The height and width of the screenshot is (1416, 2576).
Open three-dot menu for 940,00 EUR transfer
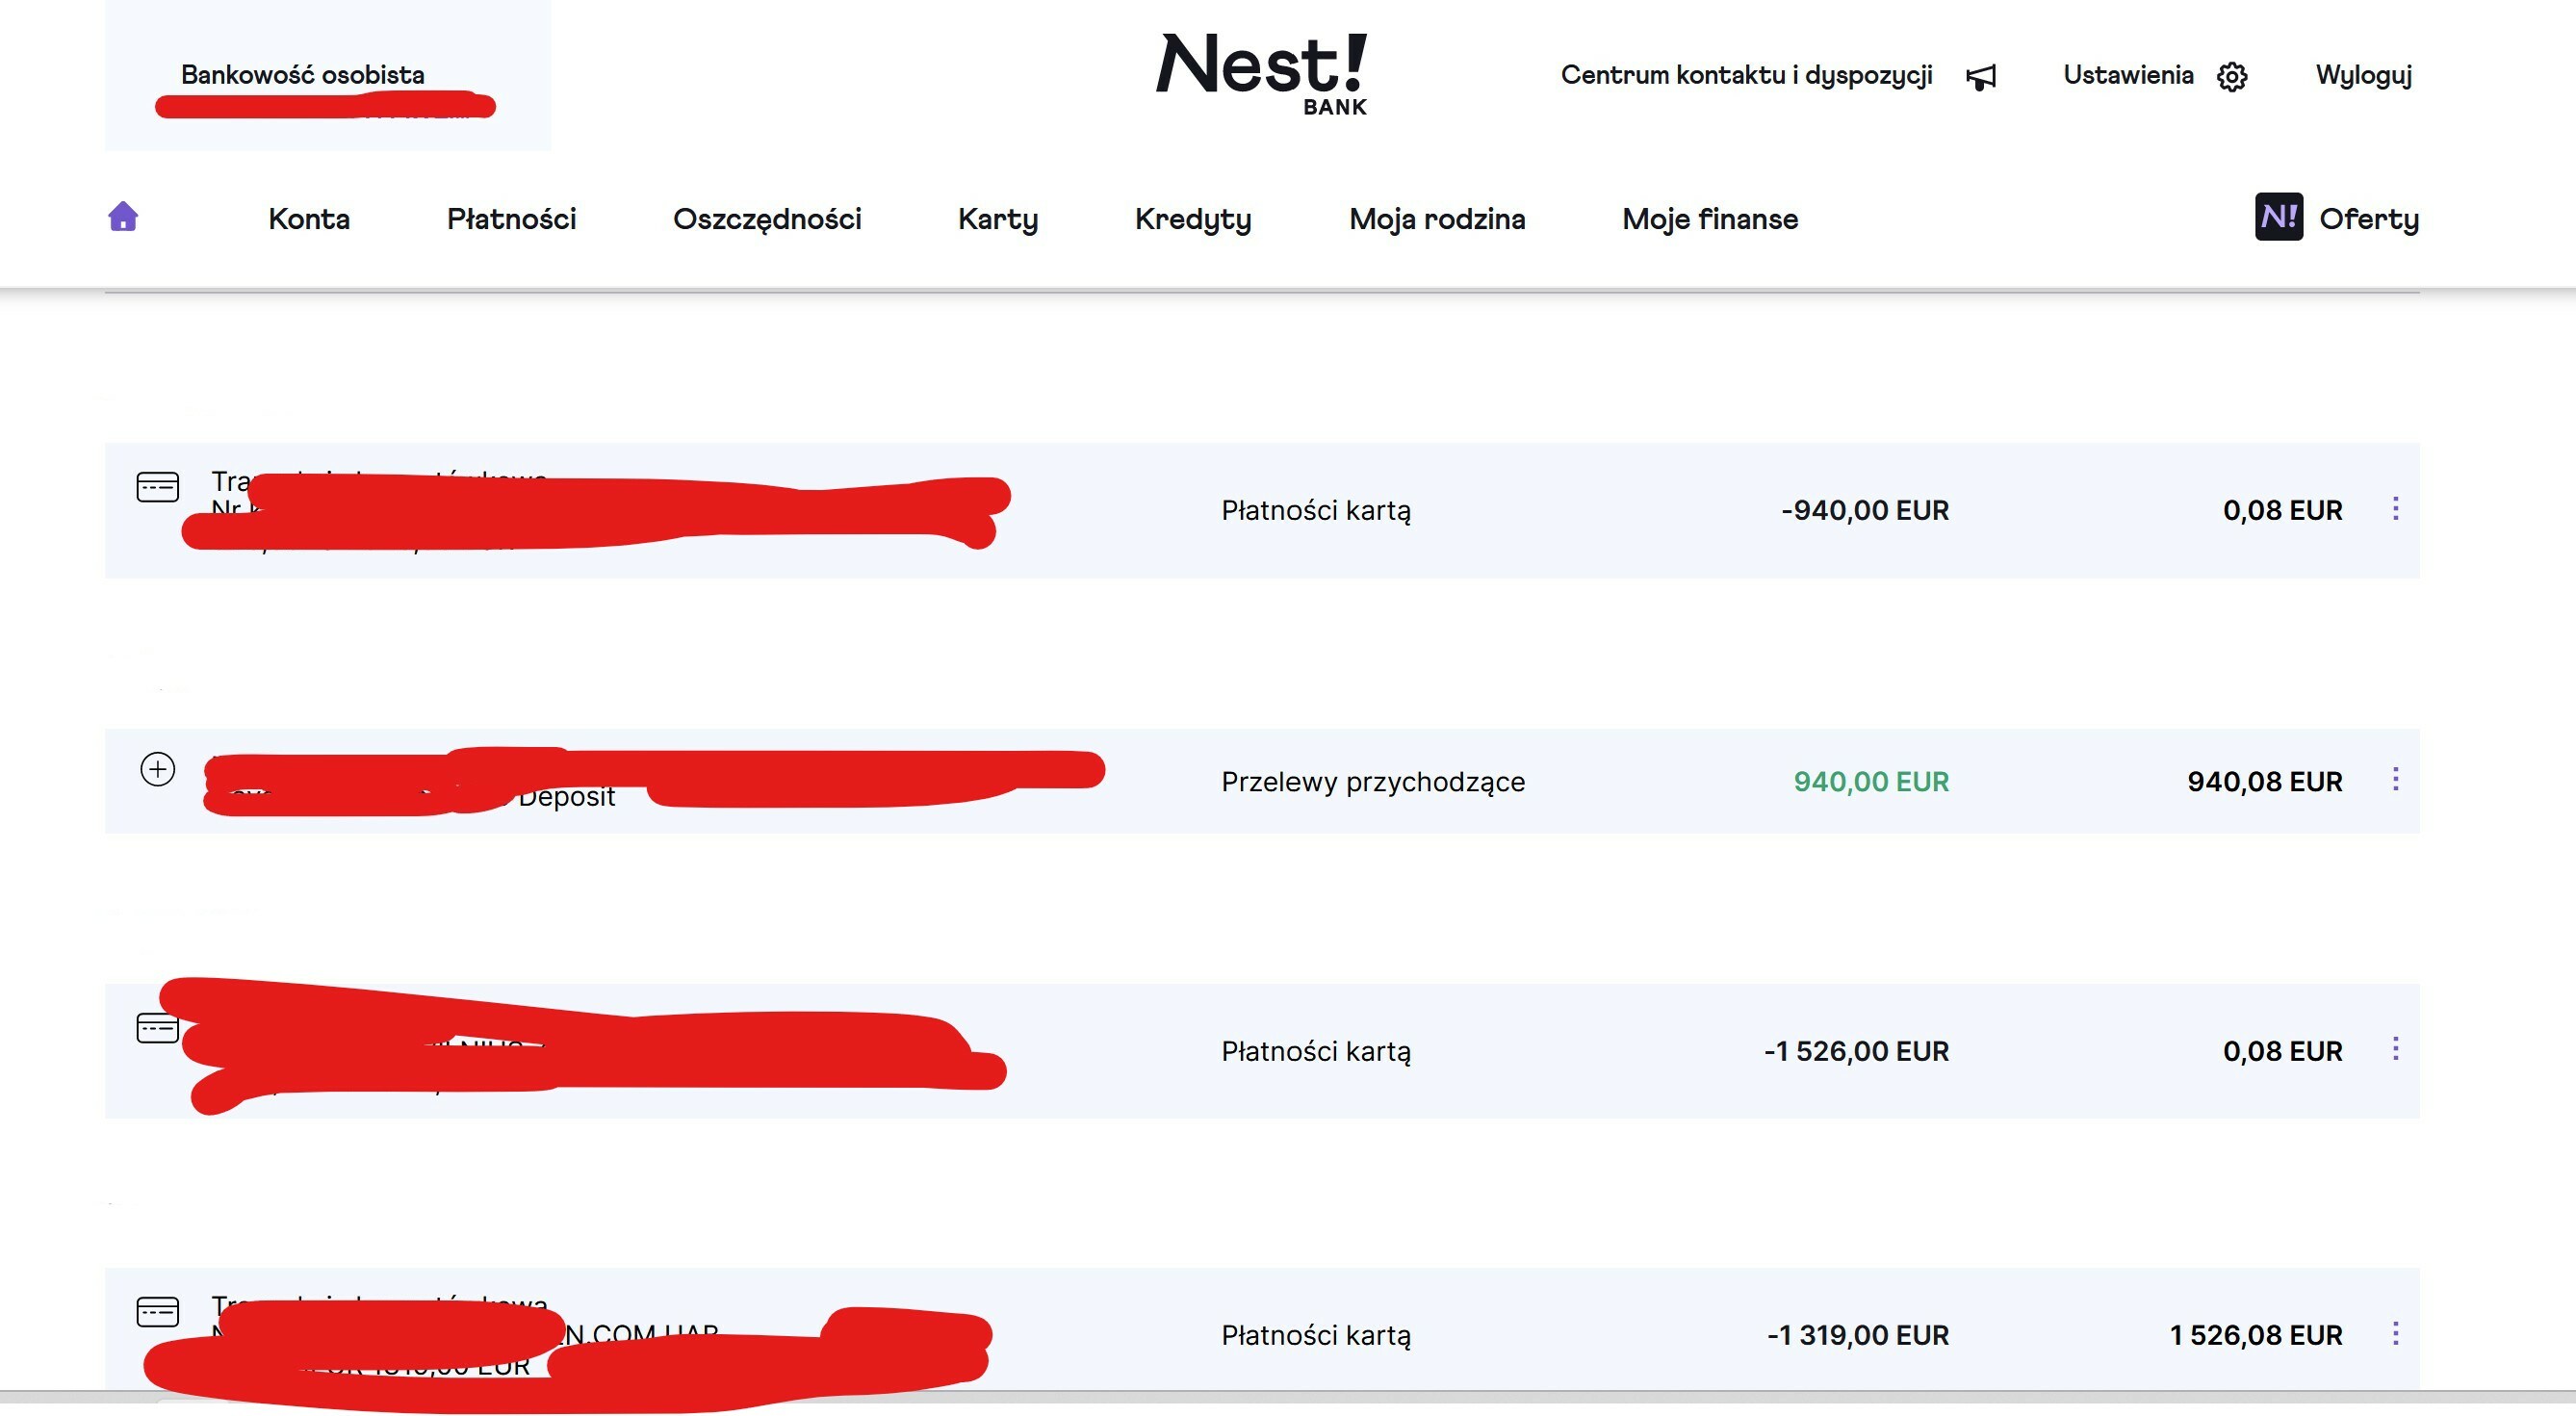coord(2395,779)
